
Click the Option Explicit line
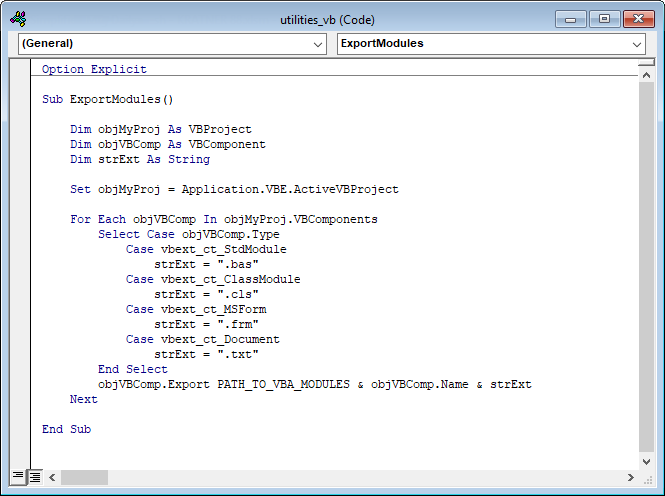[94, 69]
